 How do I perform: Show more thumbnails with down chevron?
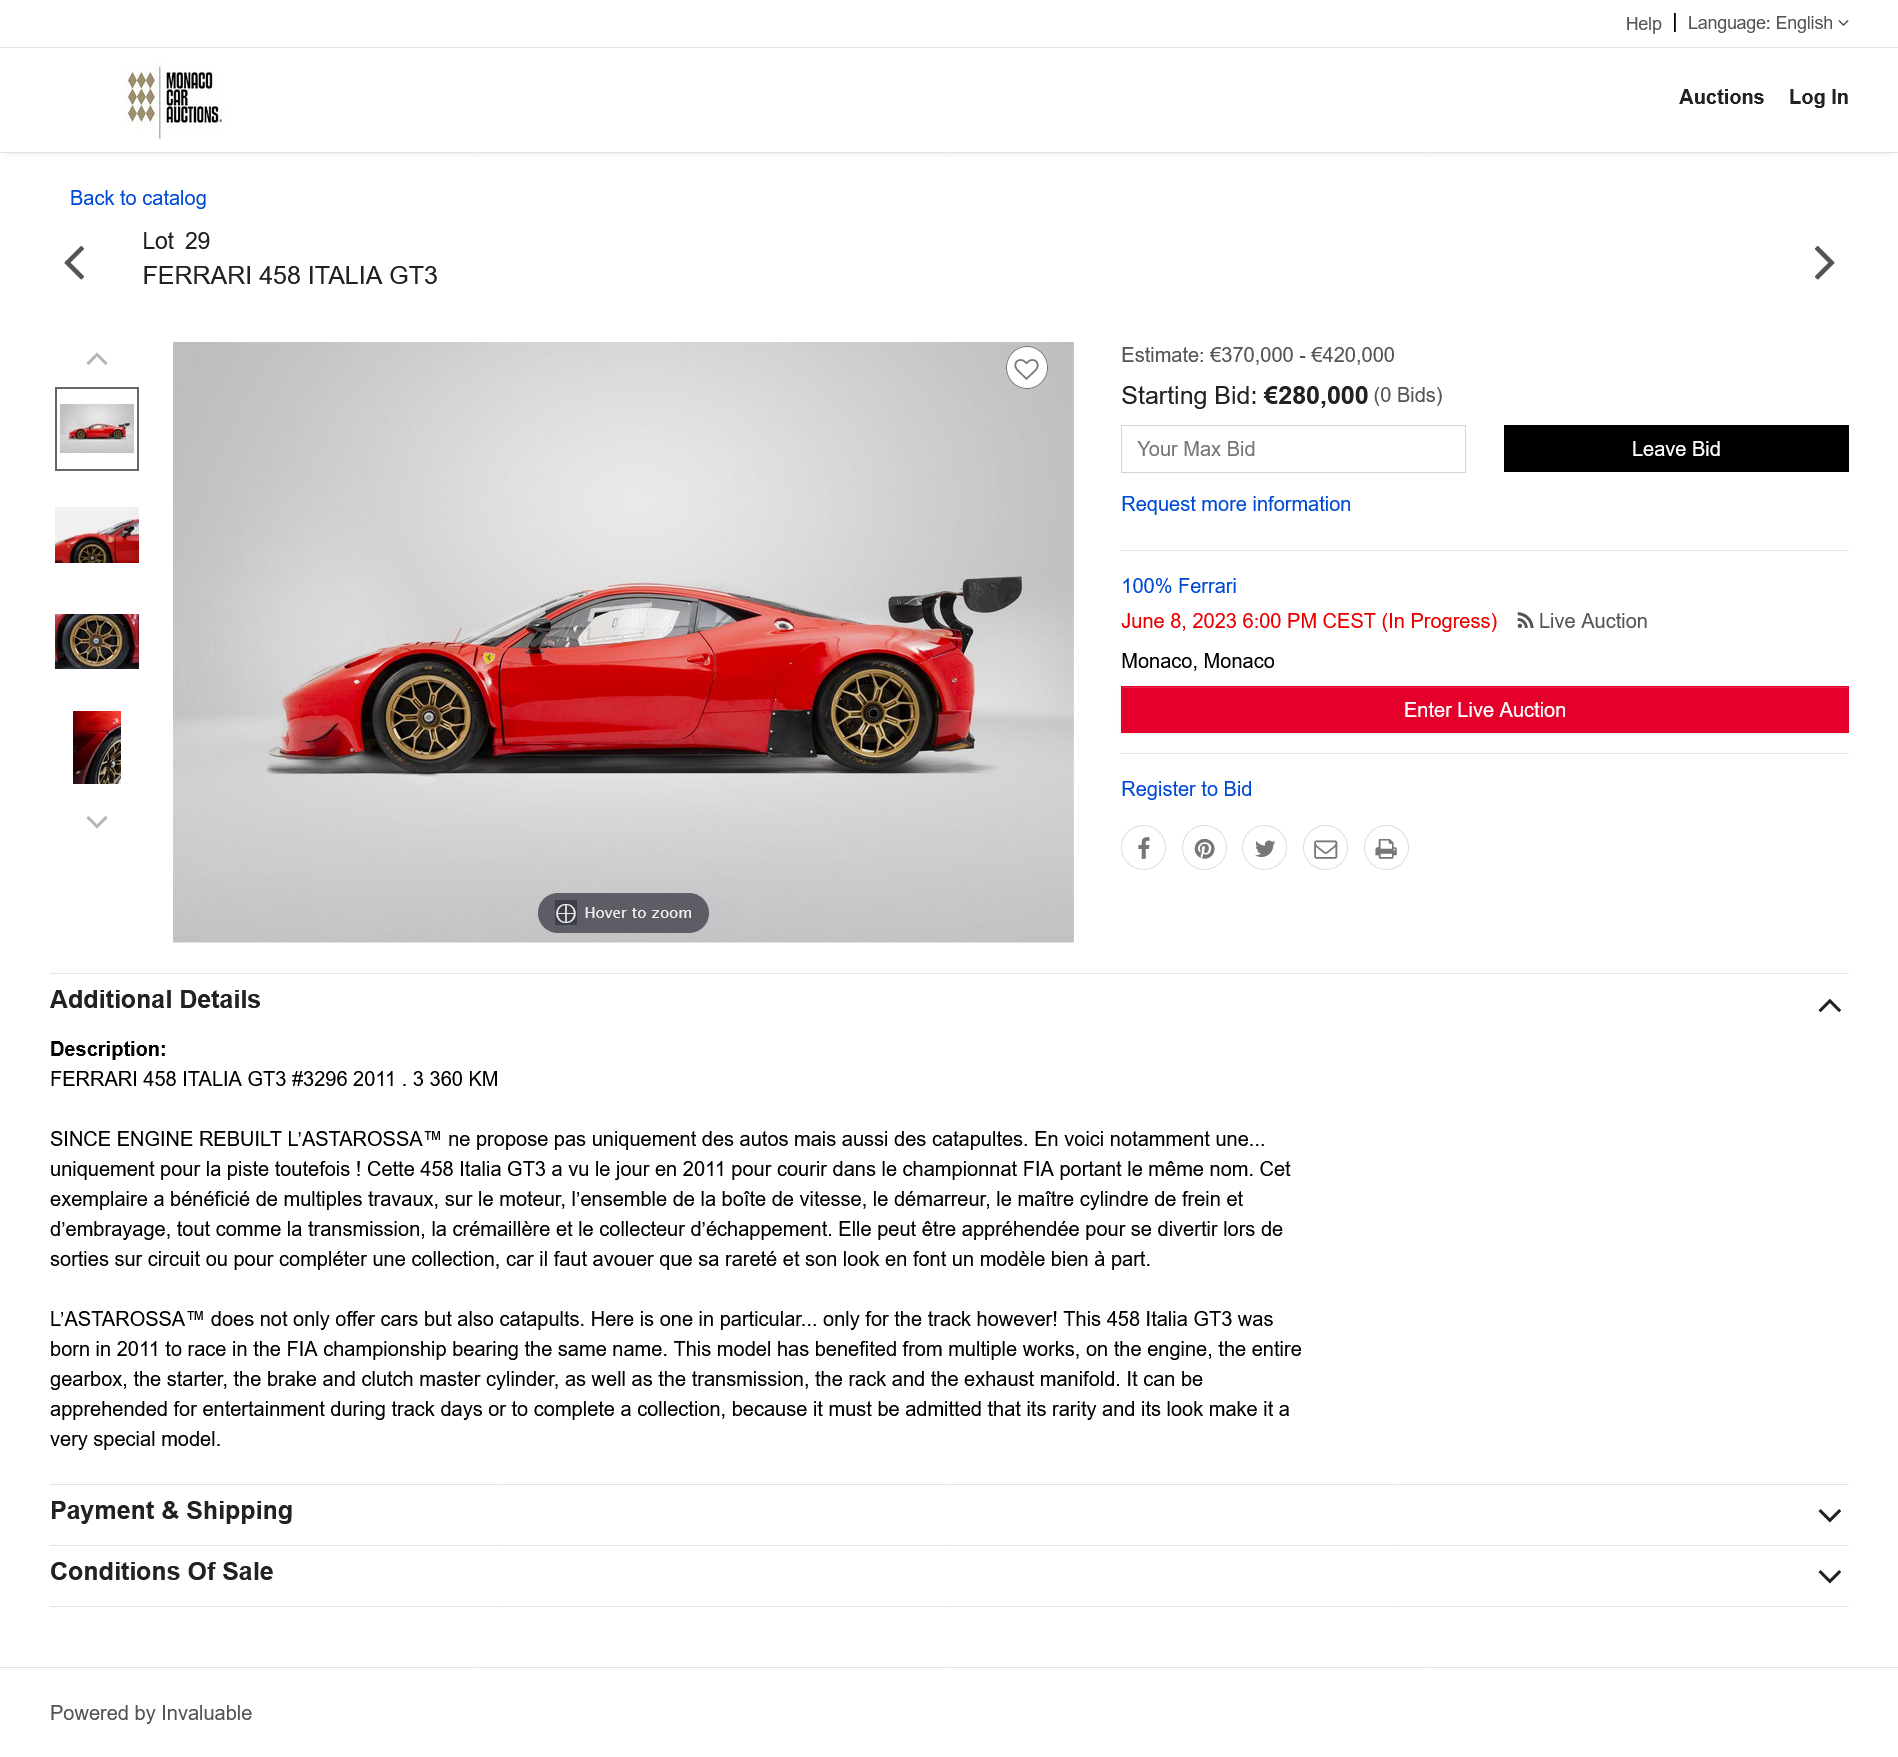pos(97,822)
